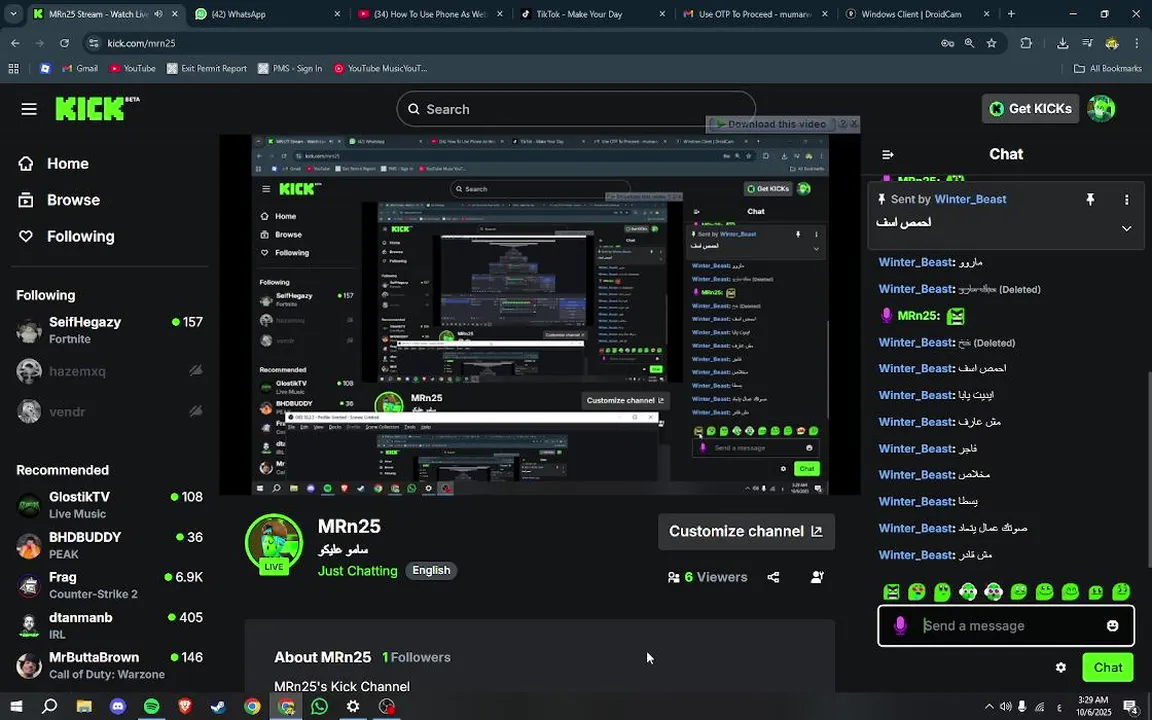Close the Download this video overlay
Screen dimensions: 1152x720
coord(854,123)
